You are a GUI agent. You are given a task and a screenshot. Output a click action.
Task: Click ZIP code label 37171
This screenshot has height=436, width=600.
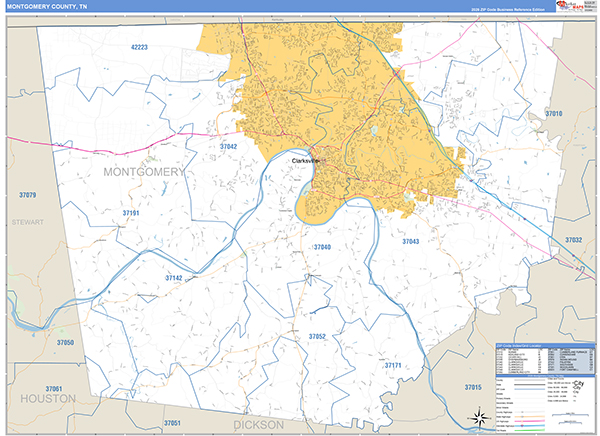[x=393, y=365]
